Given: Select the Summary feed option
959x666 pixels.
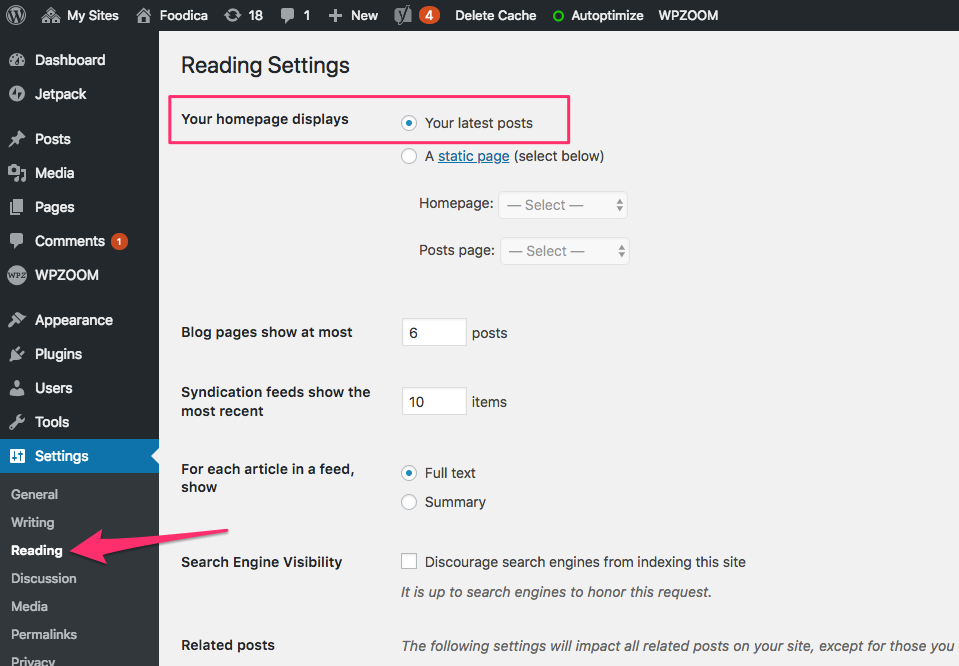Looking at the screenshot, I should [x=409, y=502].
